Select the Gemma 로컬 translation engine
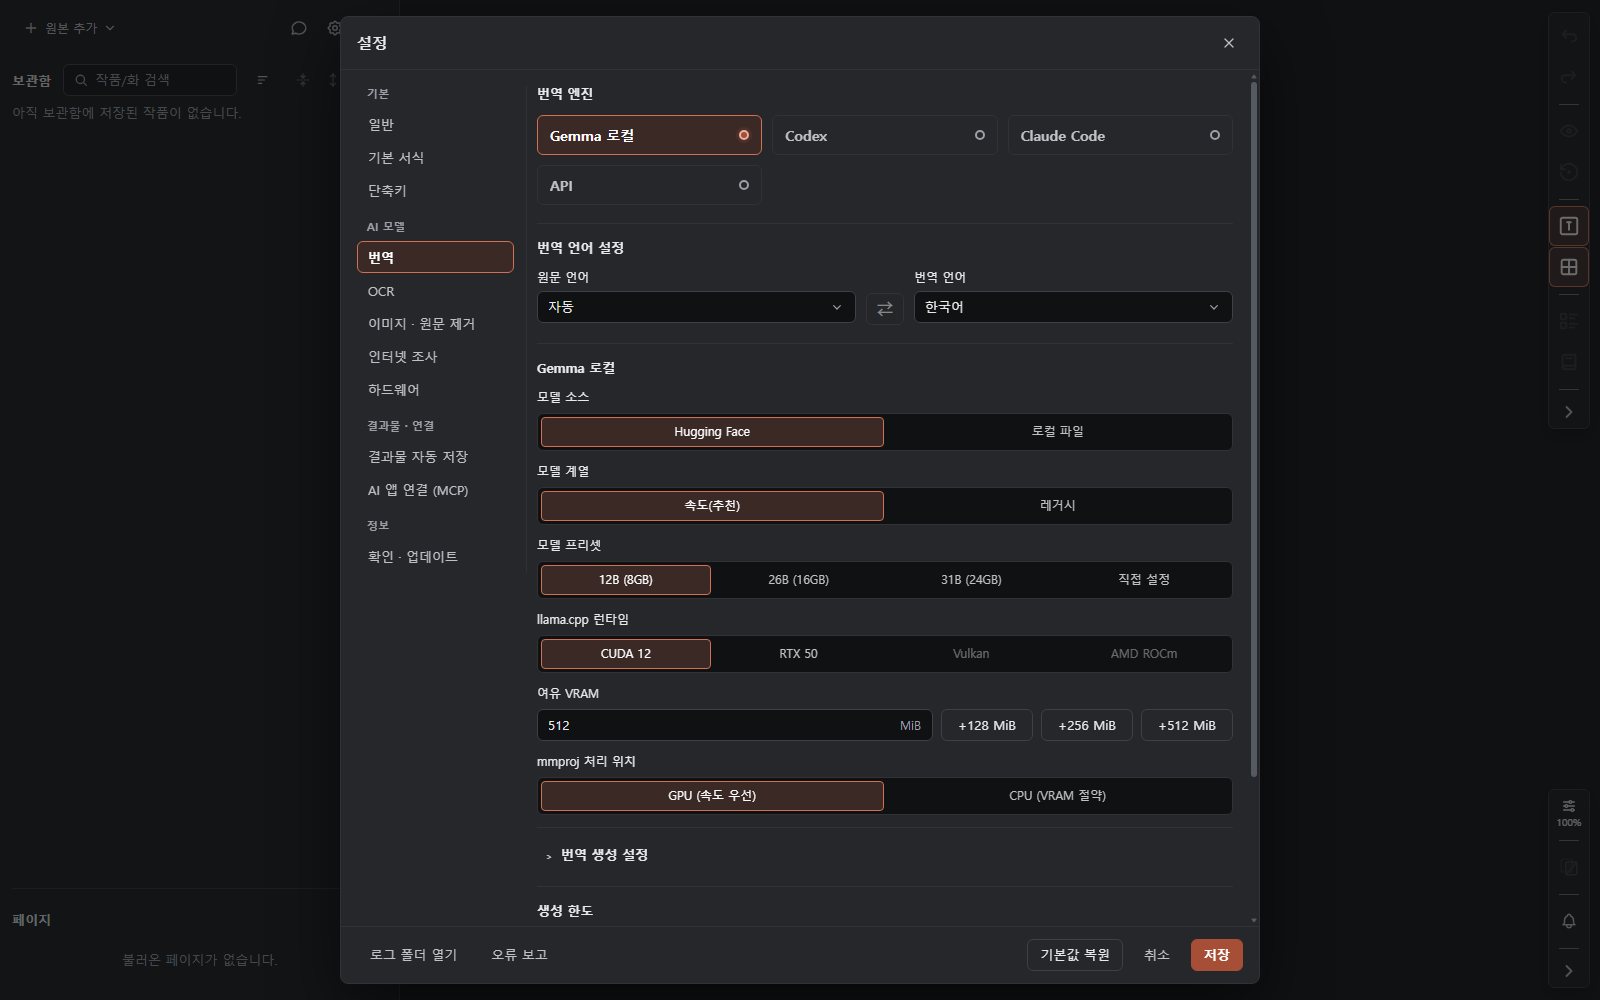This screenshot has height=1000, width=1600. (649, 135)
